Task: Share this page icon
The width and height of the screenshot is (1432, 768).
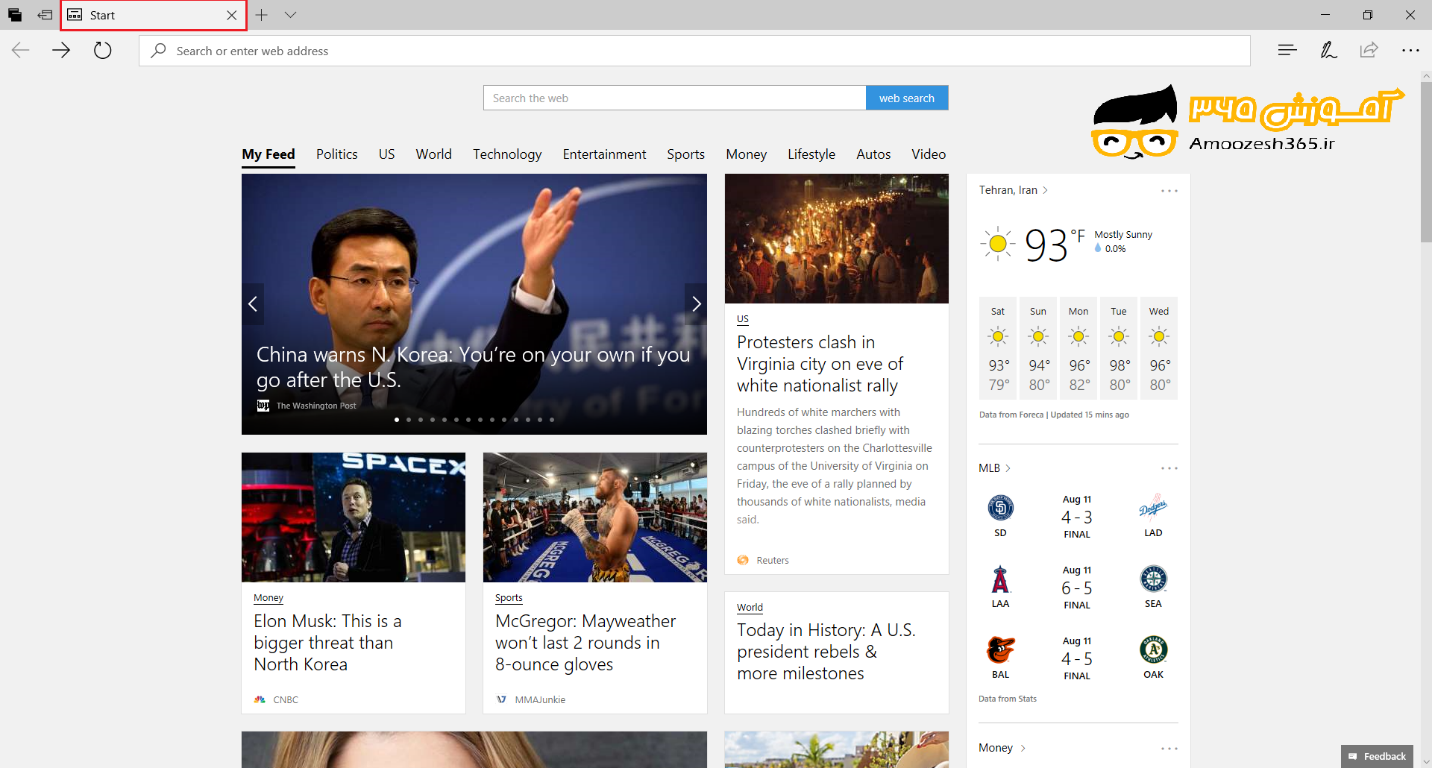Action: pyautogui.click(x=1369, y=50)
